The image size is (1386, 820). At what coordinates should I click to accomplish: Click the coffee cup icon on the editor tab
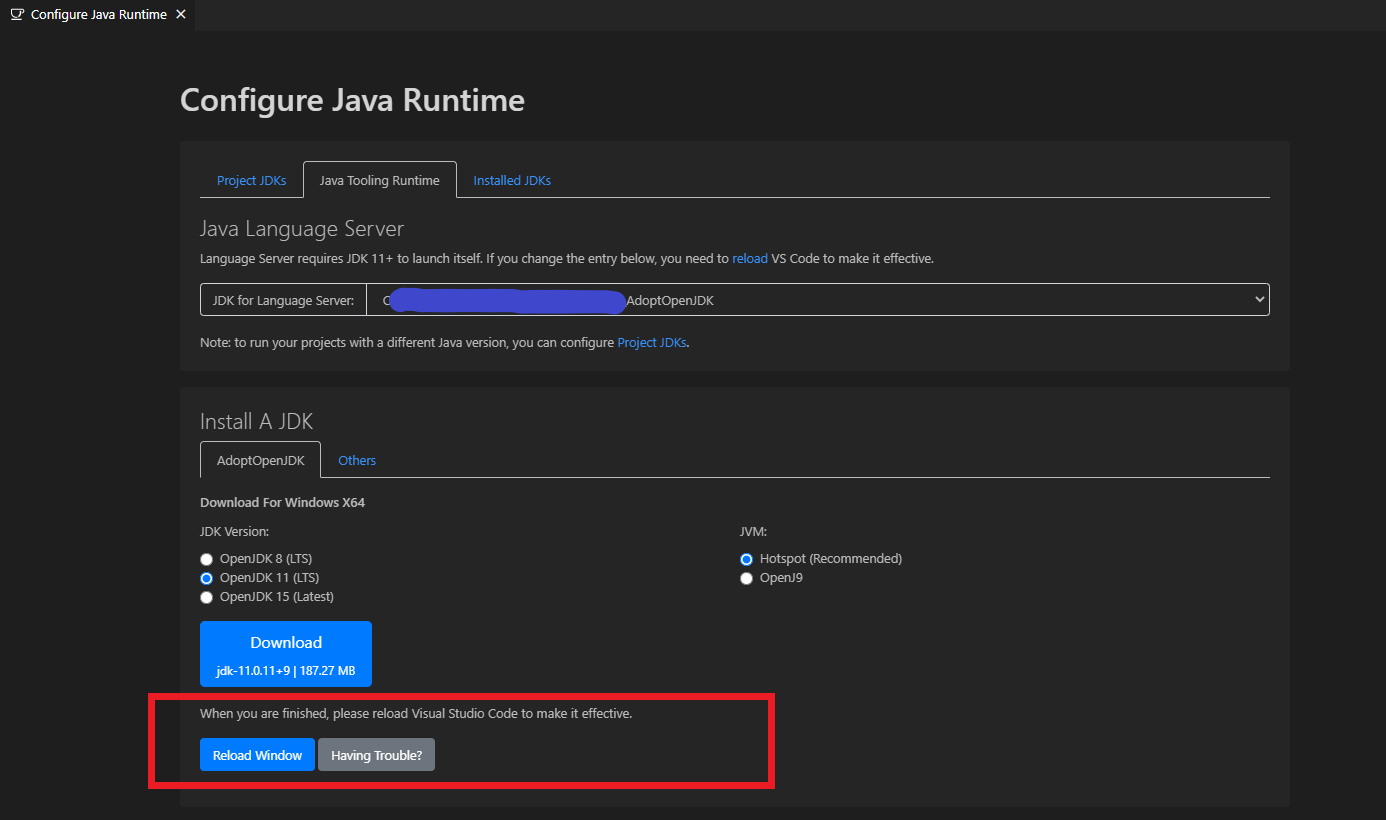click(17, 15)
